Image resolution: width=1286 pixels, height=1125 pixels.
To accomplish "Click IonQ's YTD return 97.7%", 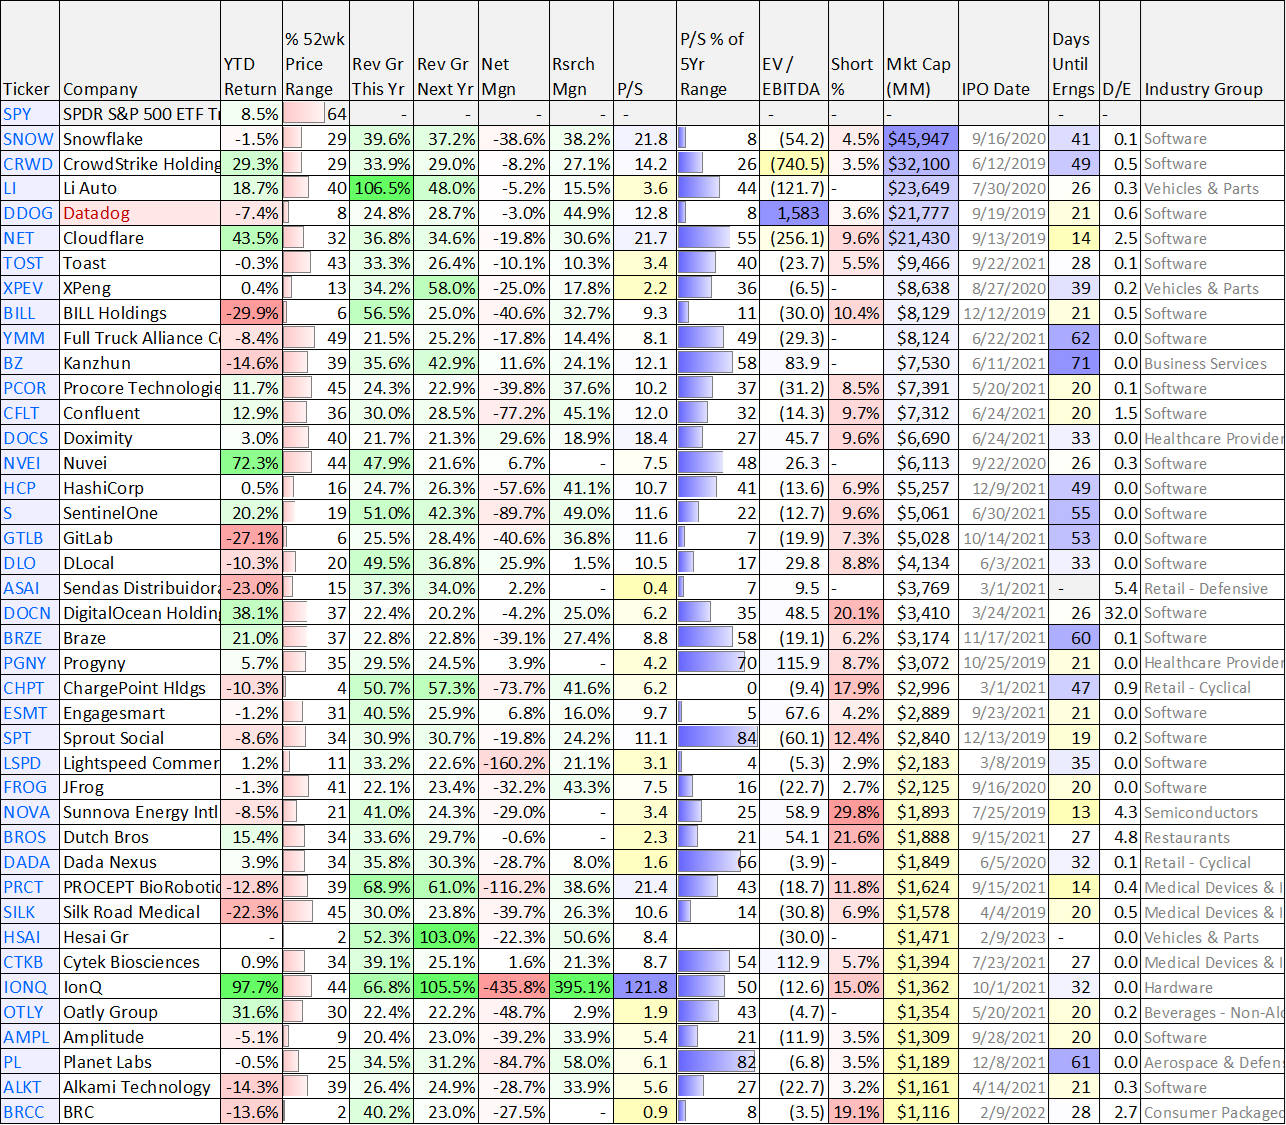I will tap(251, 987).
